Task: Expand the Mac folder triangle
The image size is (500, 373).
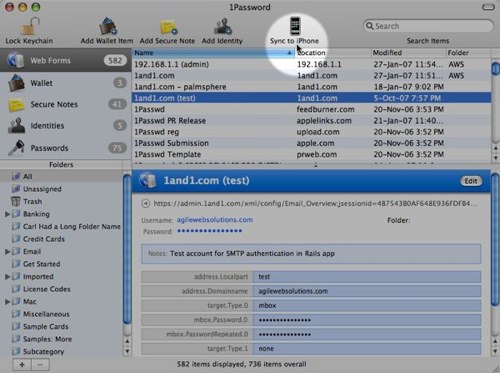Action: [7, 302]
